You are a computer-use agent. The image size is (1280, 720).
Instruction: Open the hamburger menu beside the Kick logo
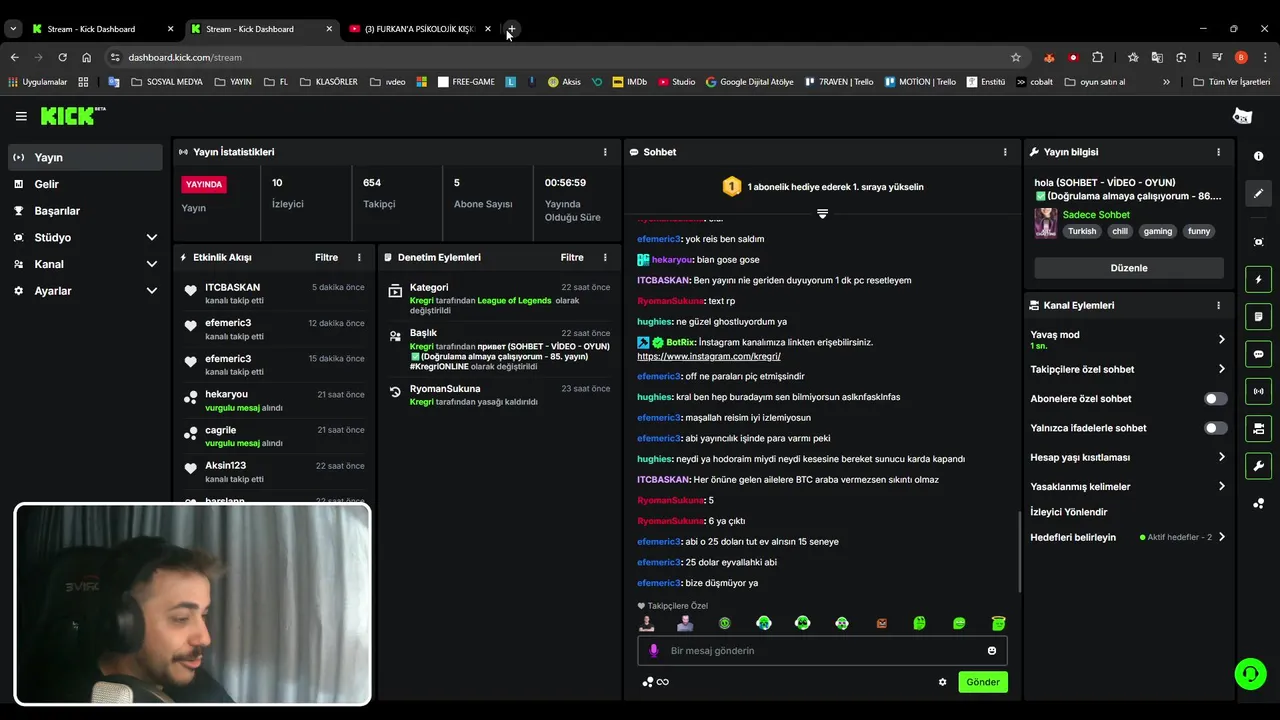21,116
